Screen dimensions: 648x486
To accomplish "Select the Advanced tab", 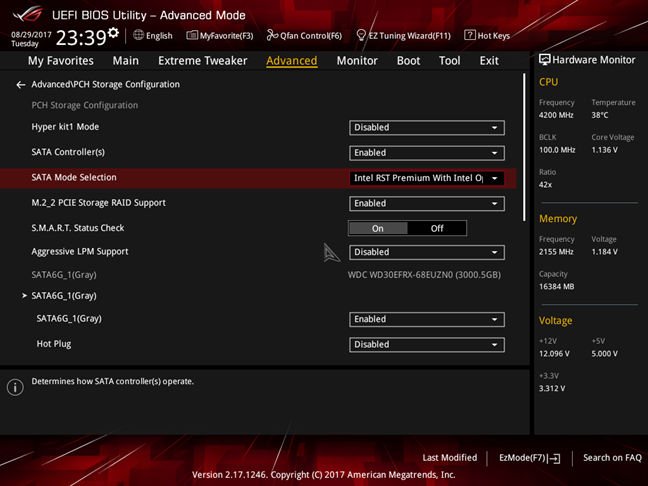I will 292,61.
